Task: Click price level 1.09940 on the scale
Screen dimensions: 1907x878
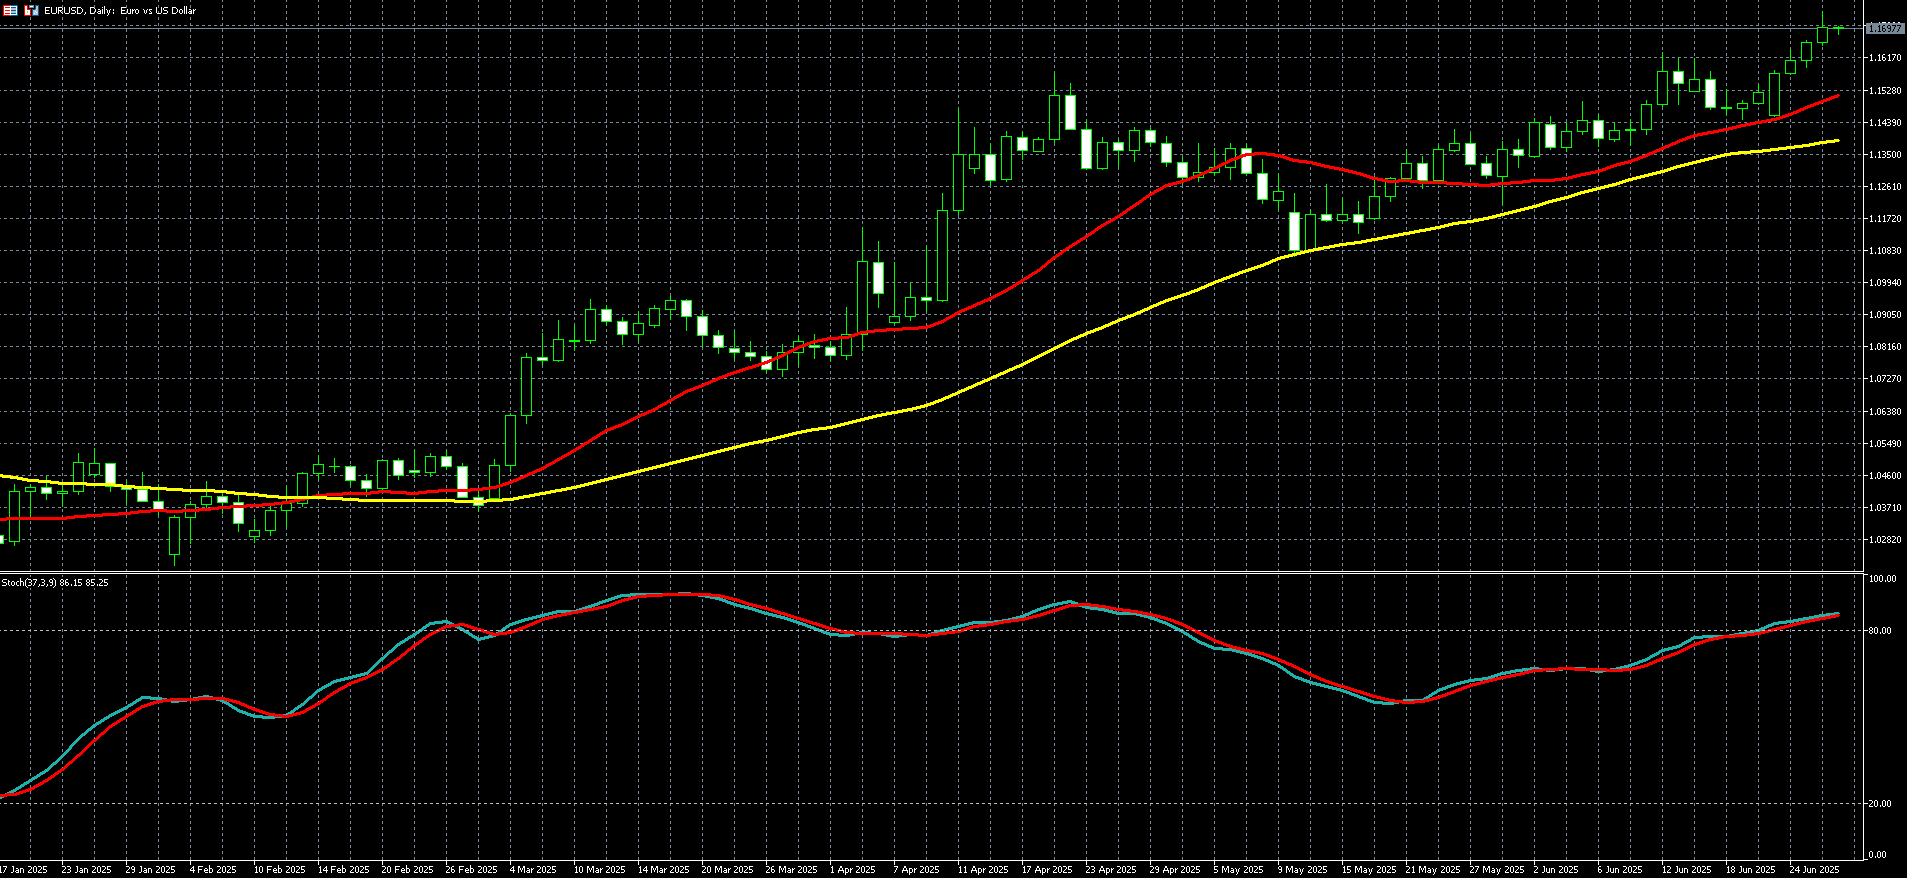Action: click(1885, 283)
